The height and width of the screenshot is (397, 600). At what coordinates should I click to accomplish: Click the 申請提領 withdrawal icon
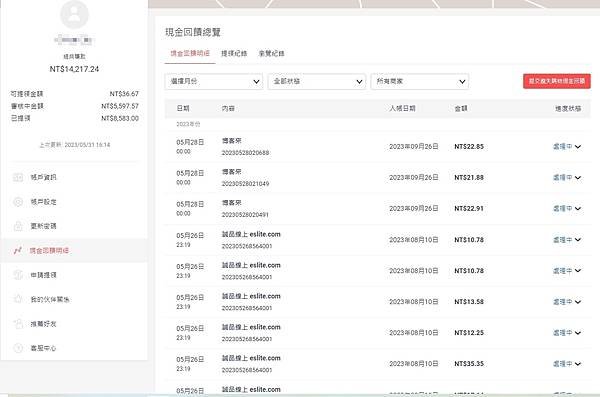[18, 275]
